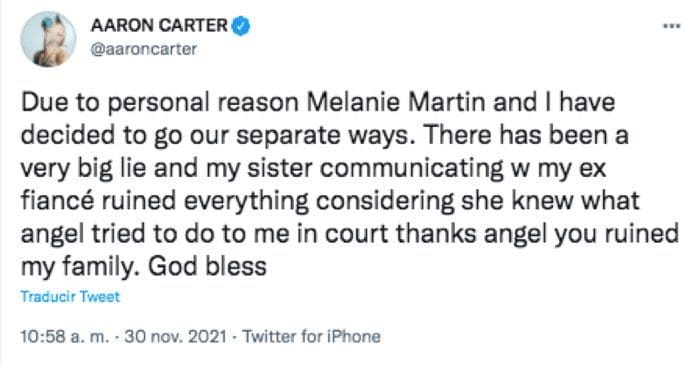Open the three-dot more options menu
Screen dimensions: 700x366
[671, 26]
